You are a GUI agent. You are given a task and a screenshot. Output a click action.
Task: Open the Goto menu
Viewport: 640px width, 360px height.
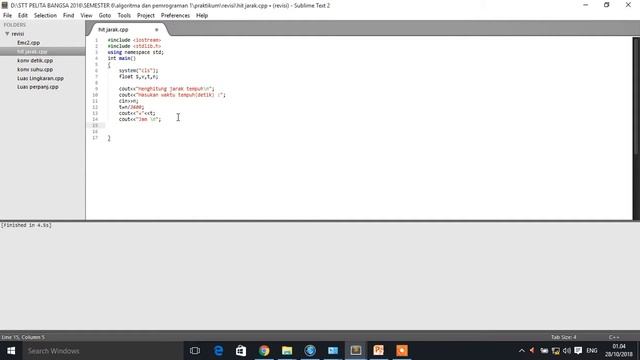pos(105,16)
